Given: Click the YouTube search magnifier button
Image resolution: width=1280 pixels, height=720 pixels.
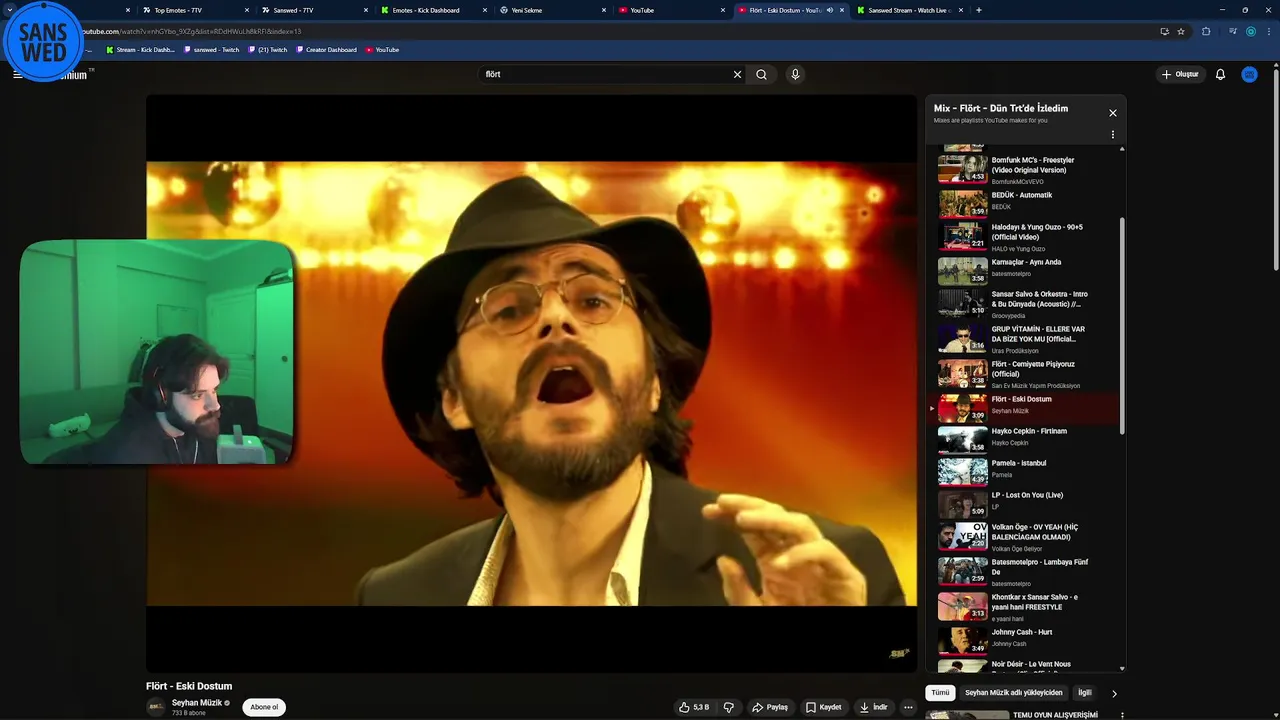Looking at the screenshot, I should click(762, 74).
